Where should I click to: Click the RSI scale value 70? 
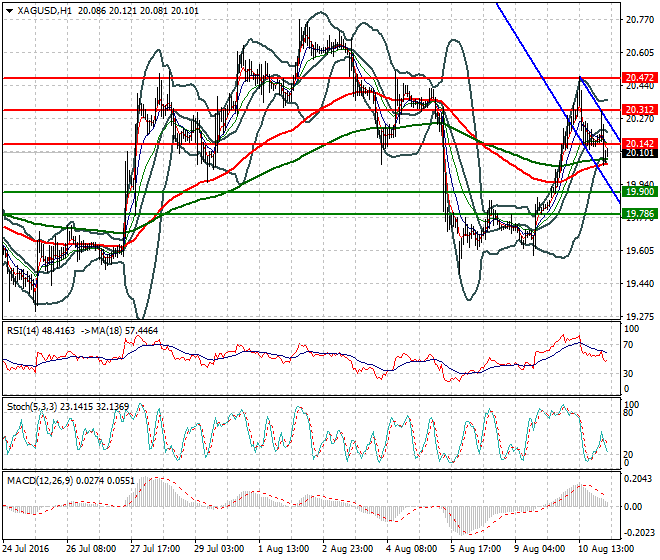coord(628,345)
